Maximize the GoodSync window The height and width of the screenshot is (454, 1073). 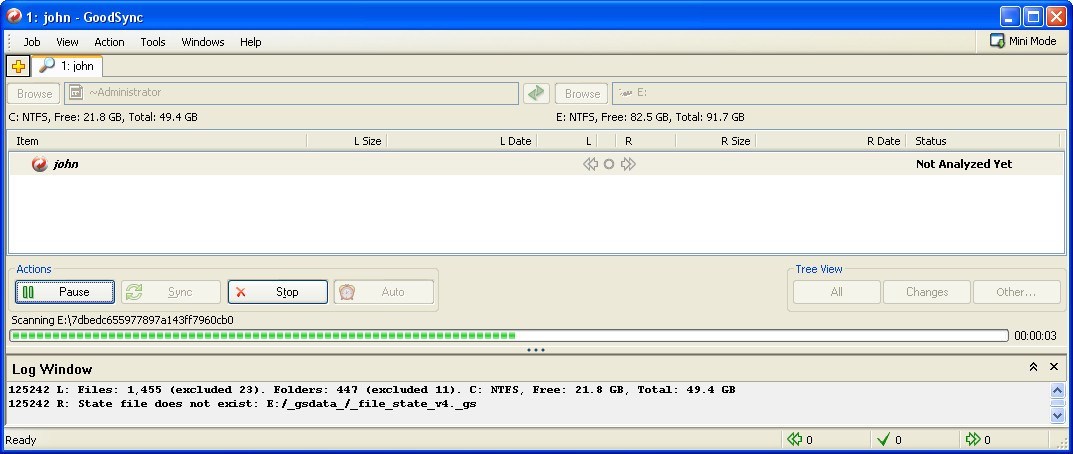point(1033,16)
